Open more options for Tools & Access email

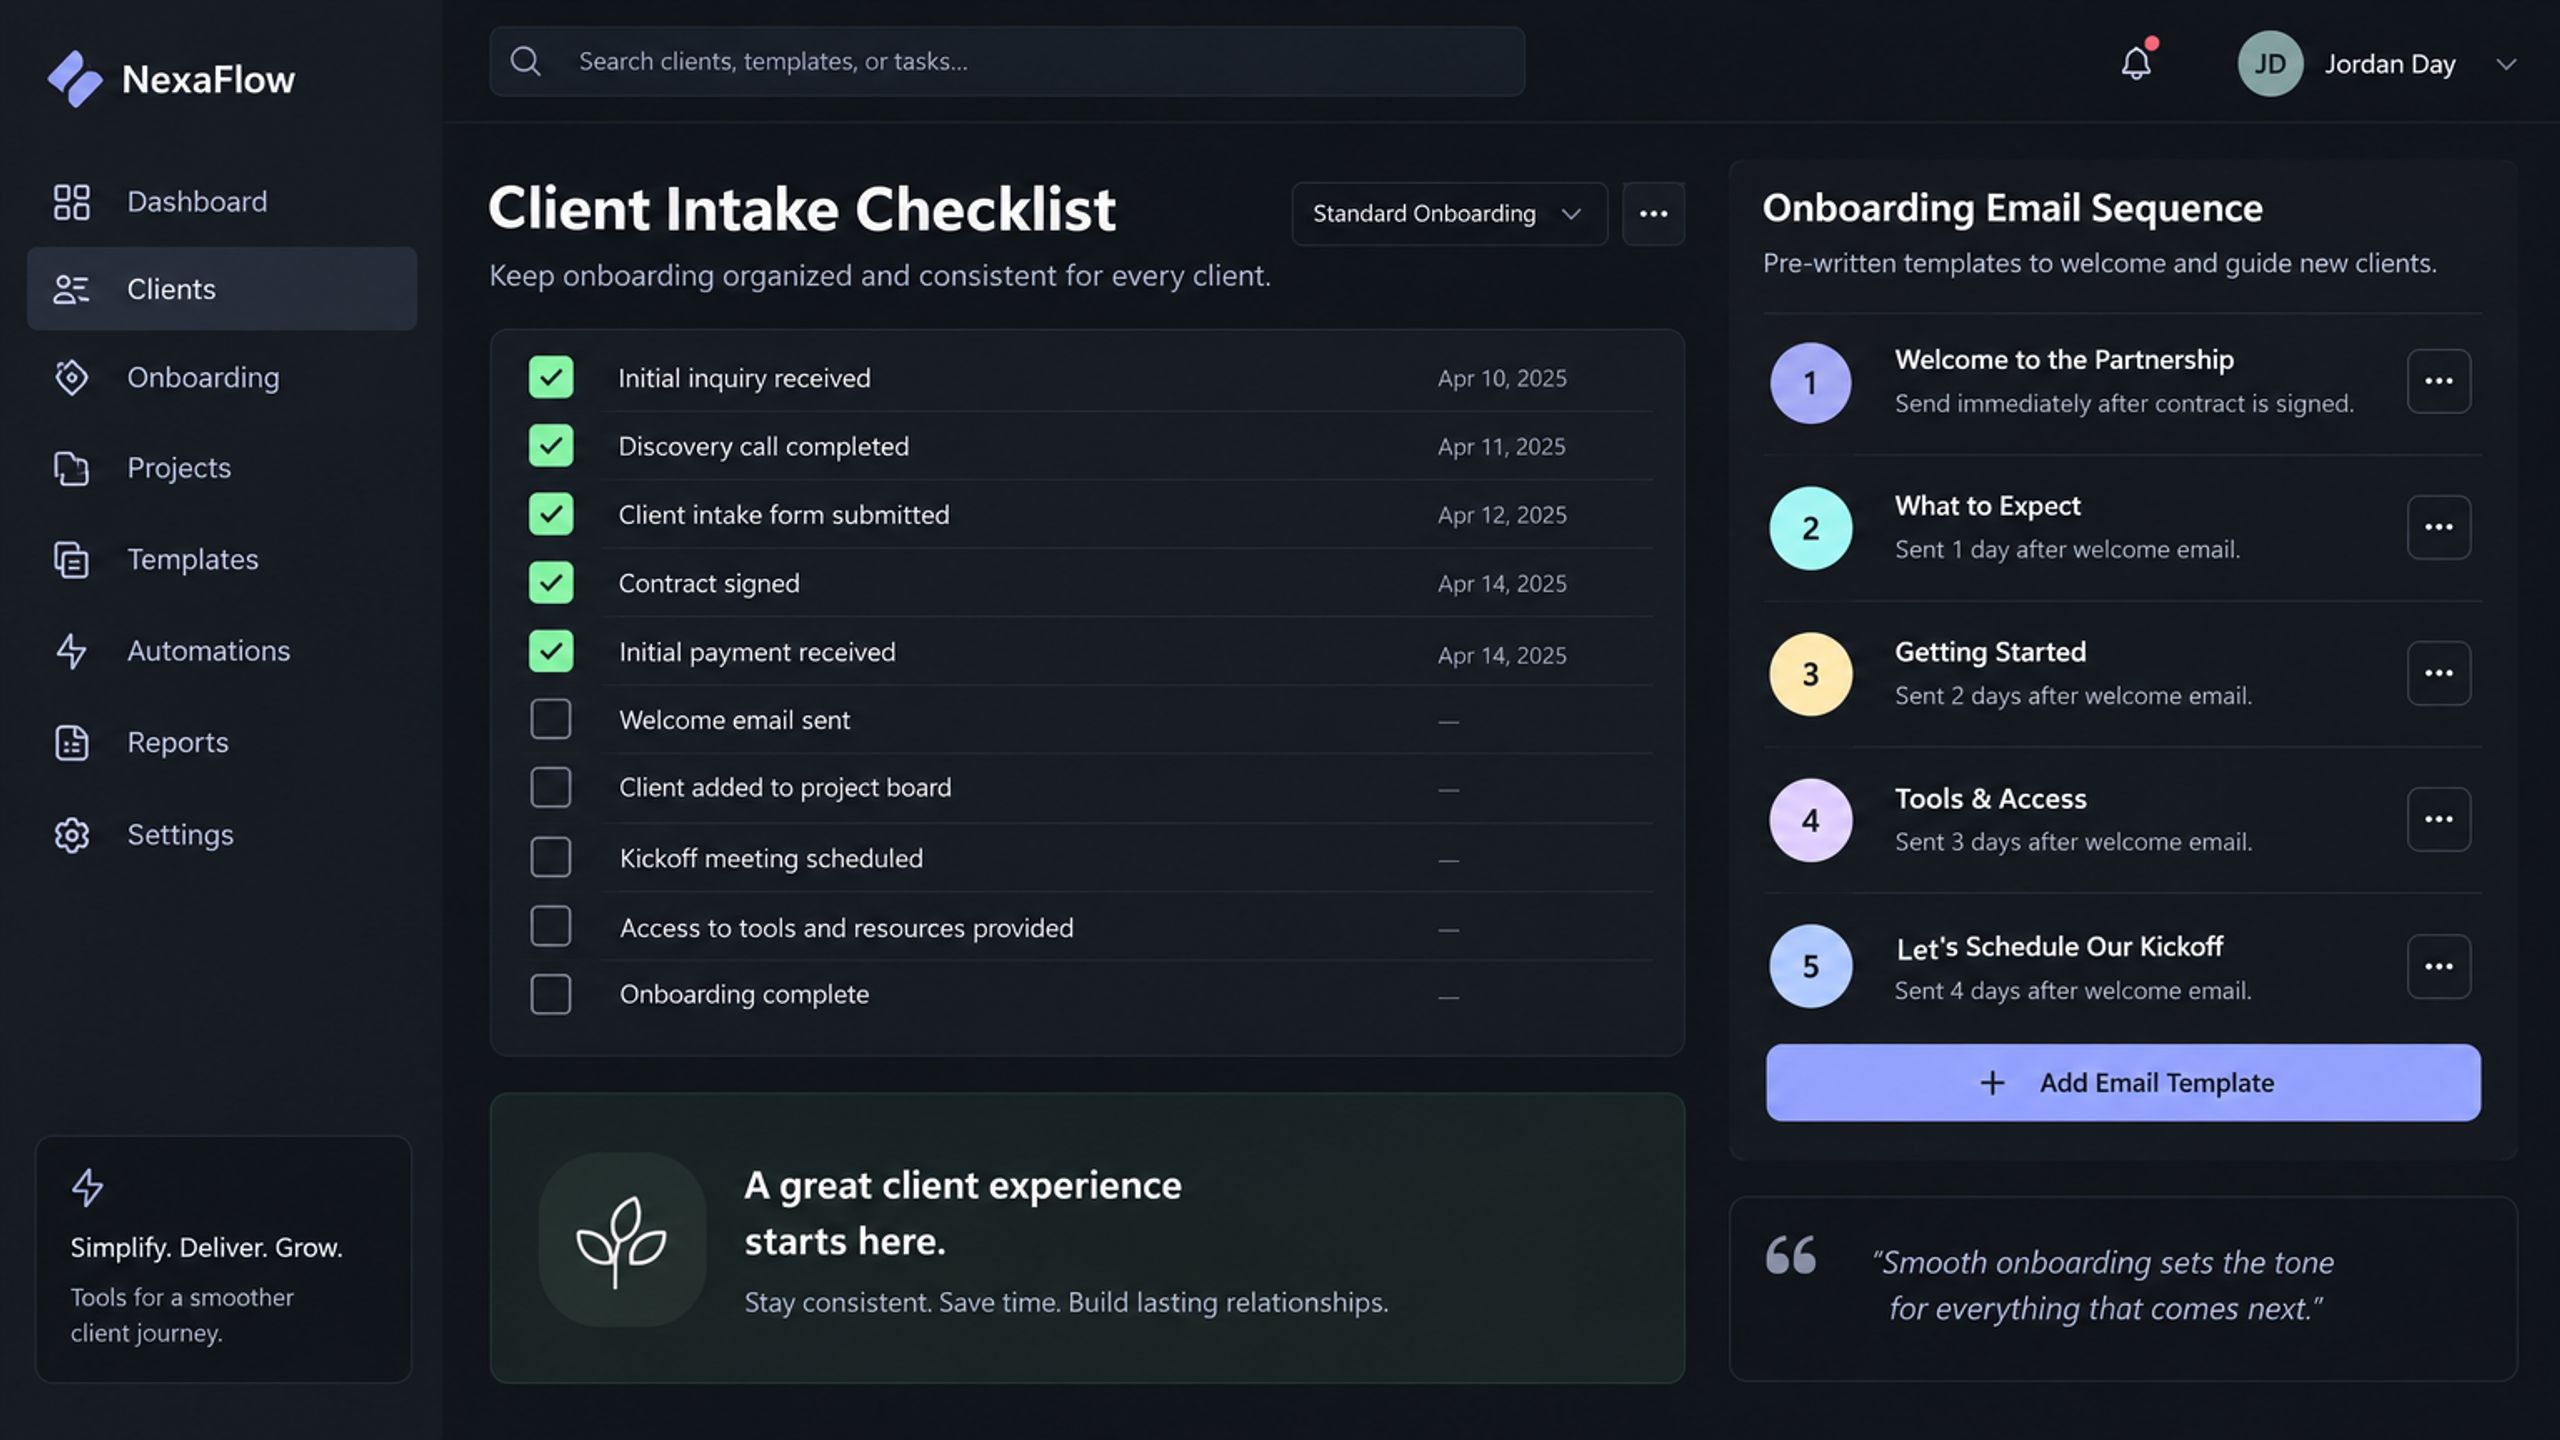[2438, 819]
